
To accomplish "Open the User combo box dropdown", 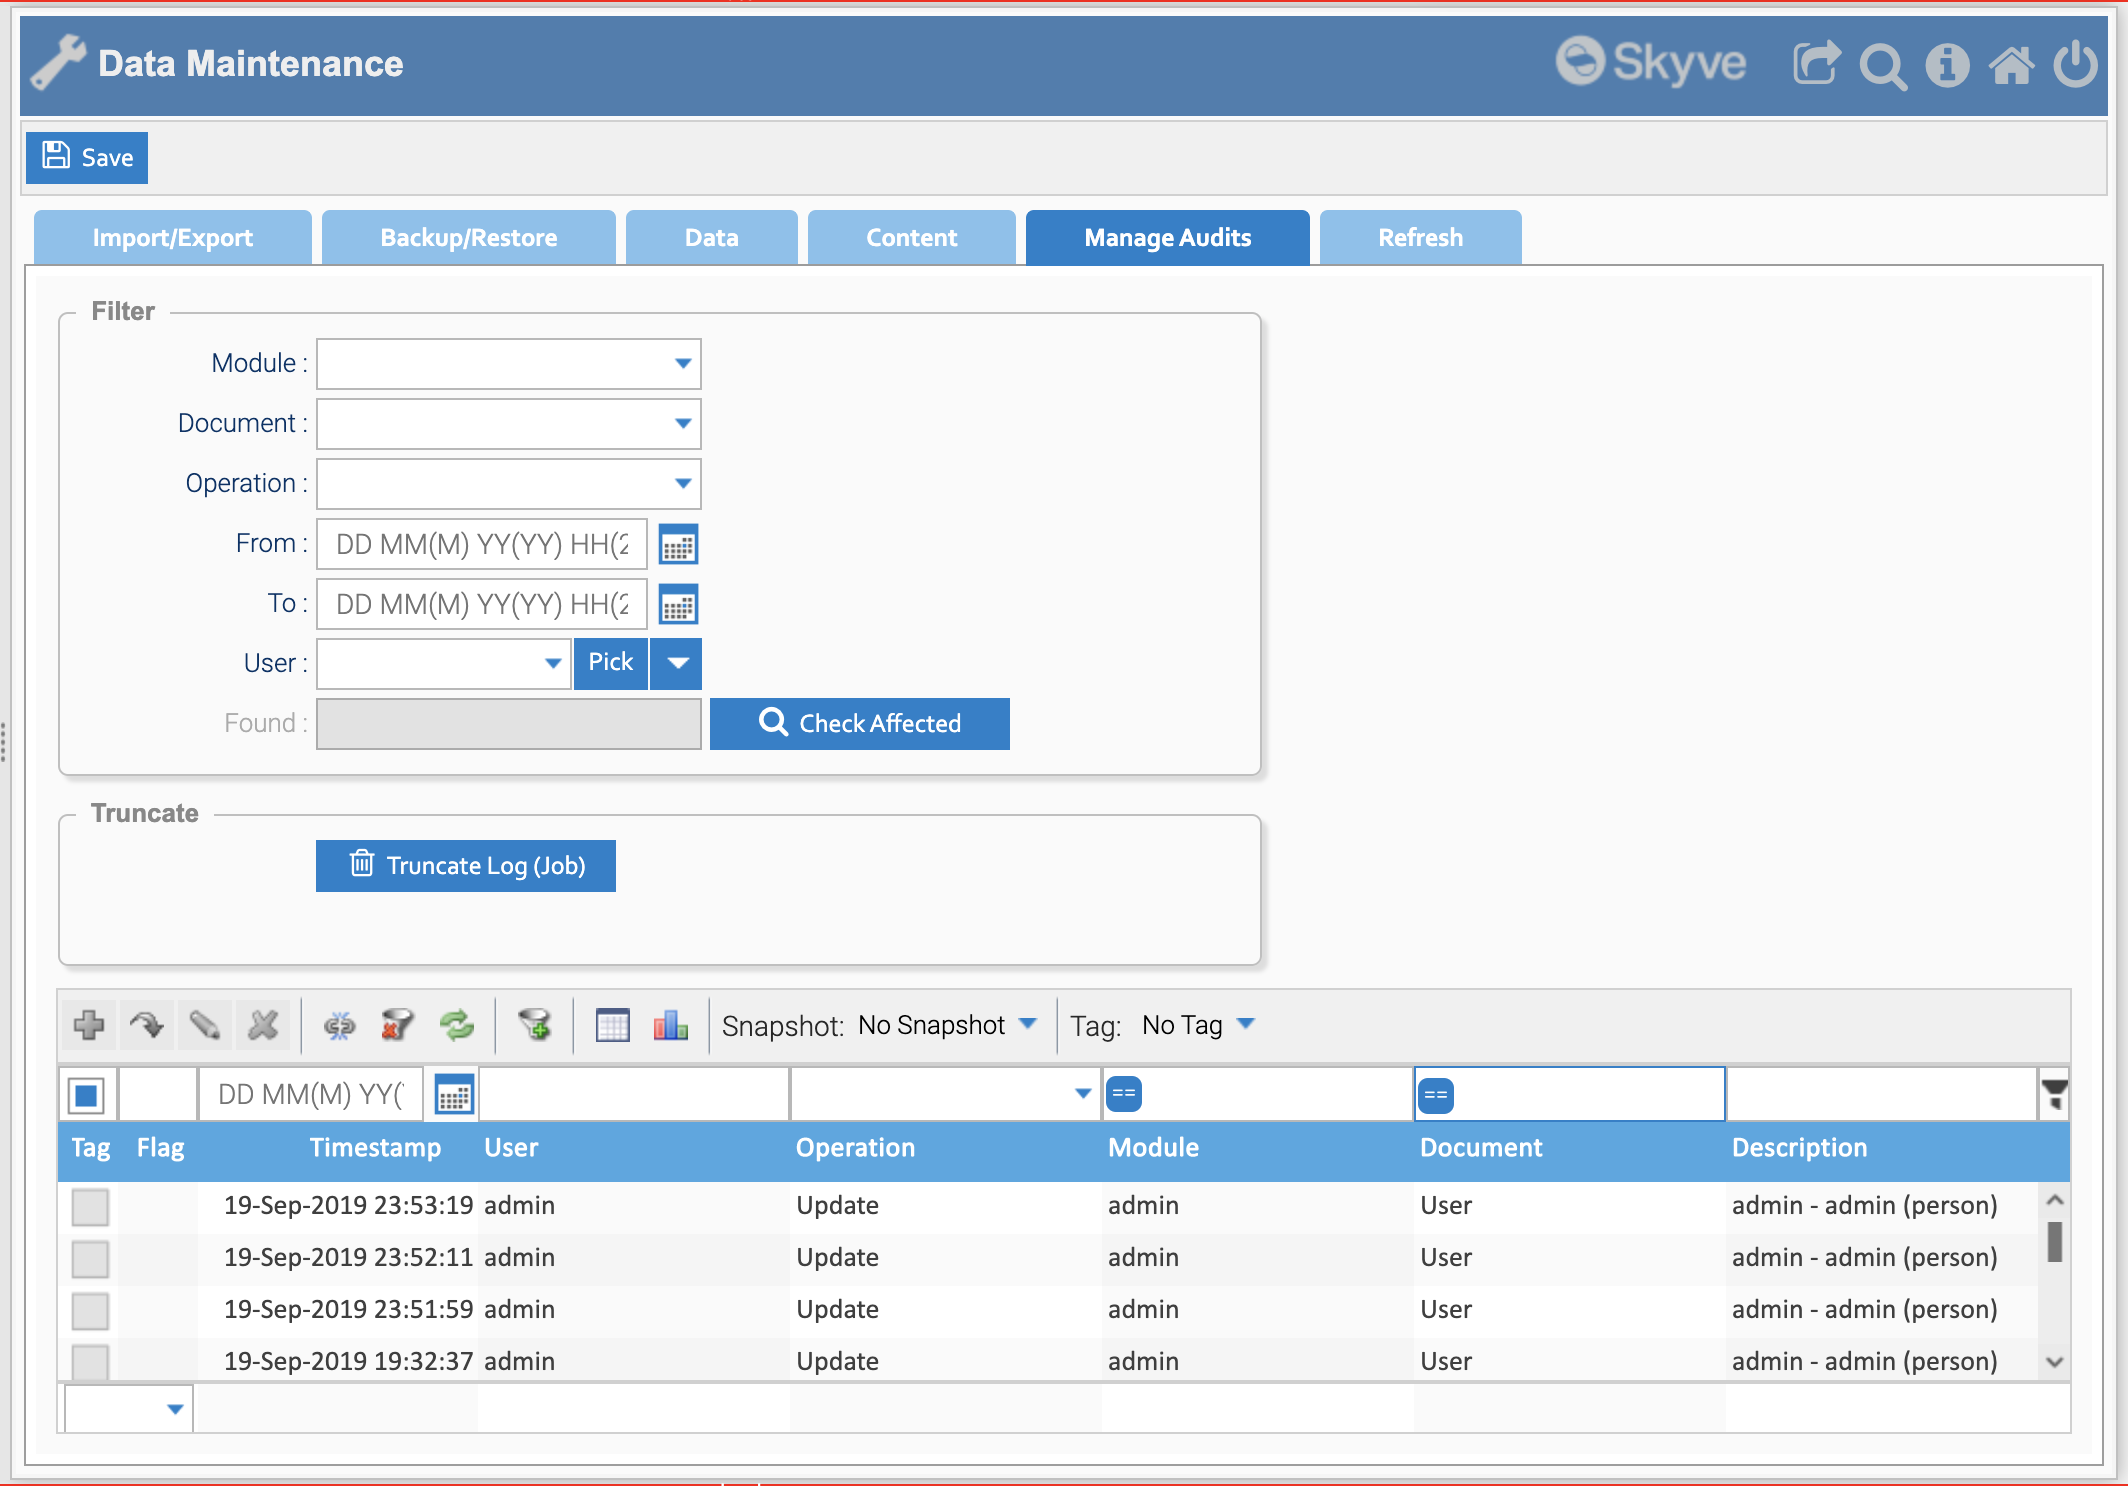I will (553, 663).
